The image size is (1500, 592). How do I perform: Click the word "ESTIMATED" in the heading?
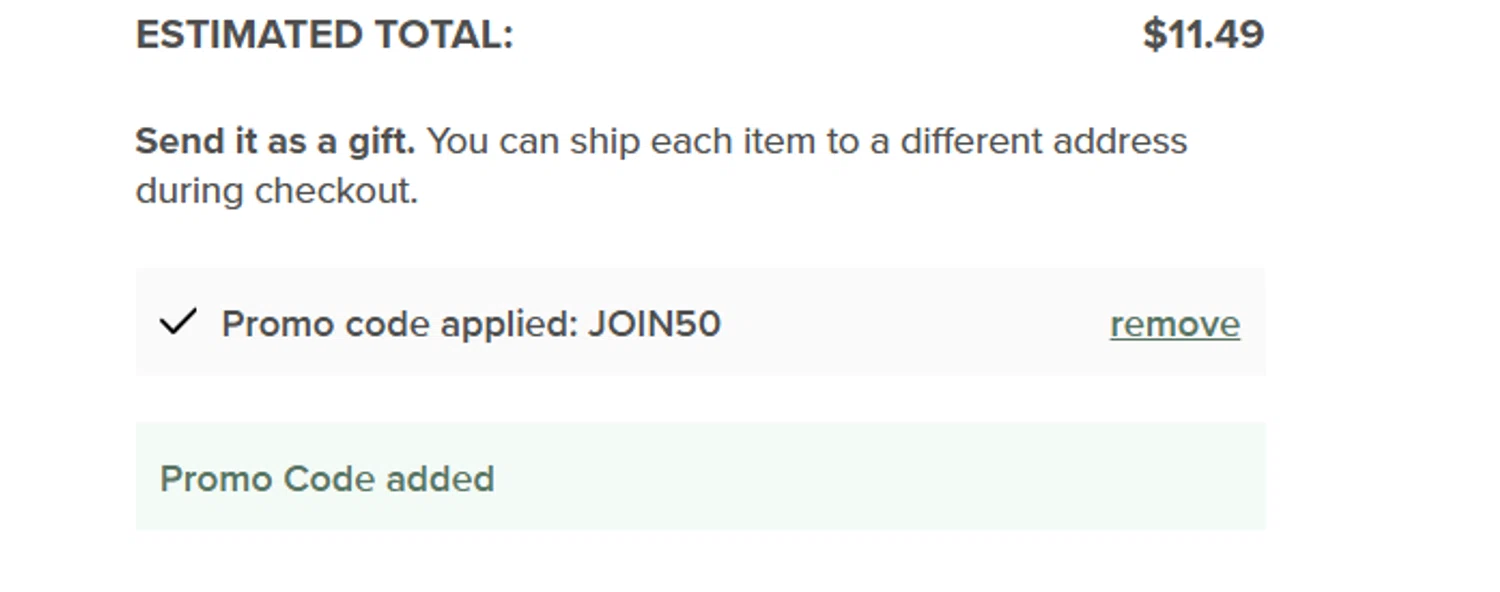pyautogui.click(x=250, y=35)
